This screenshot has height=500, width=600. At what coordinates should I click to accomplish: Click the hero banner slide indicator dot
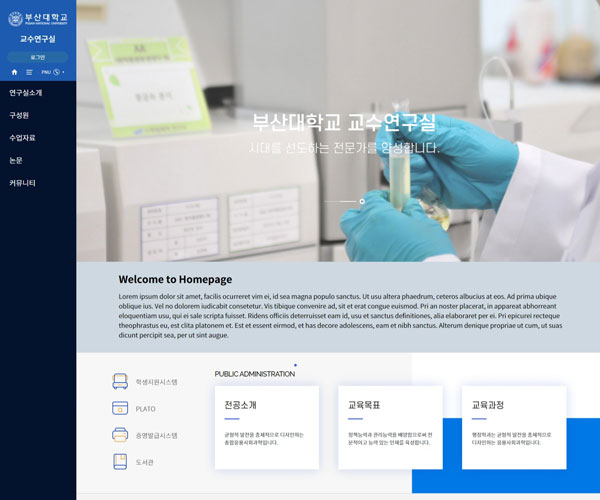click(361, 201)
